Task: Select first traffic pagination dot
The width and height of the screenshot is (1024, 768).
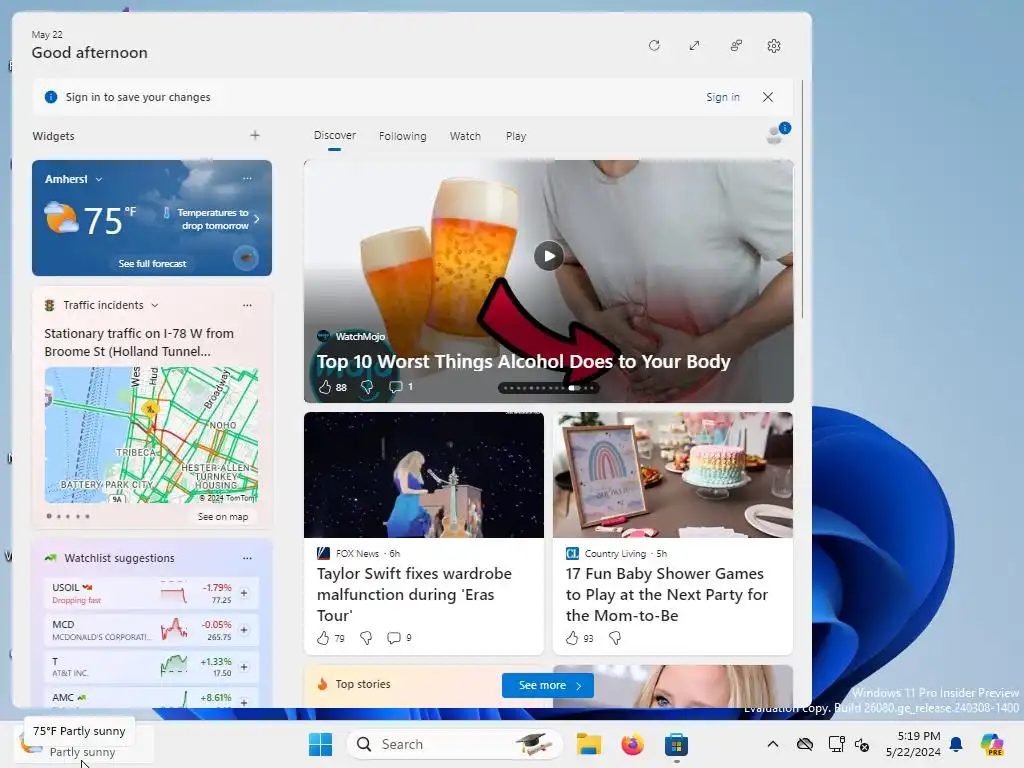Action: [x=49, y=516]
